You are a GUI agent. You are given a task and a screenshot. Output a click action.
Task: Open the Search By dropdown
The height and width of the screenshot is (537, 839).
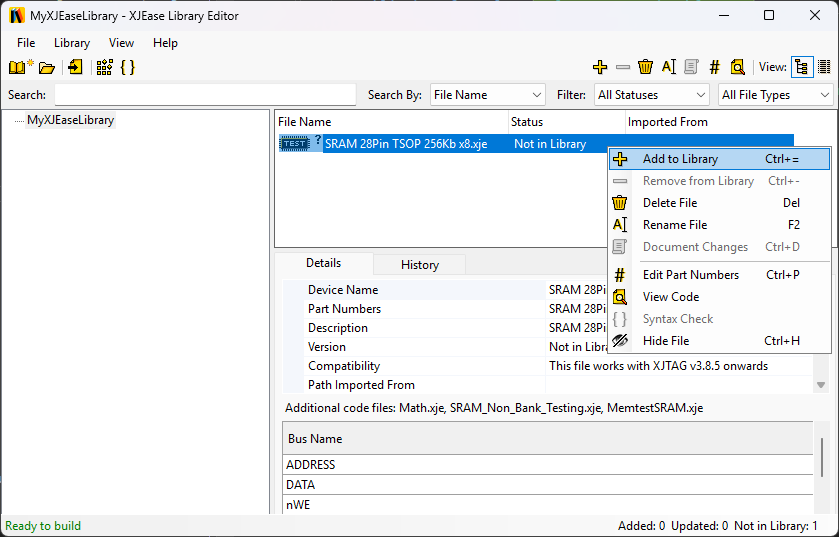[487, 95]
